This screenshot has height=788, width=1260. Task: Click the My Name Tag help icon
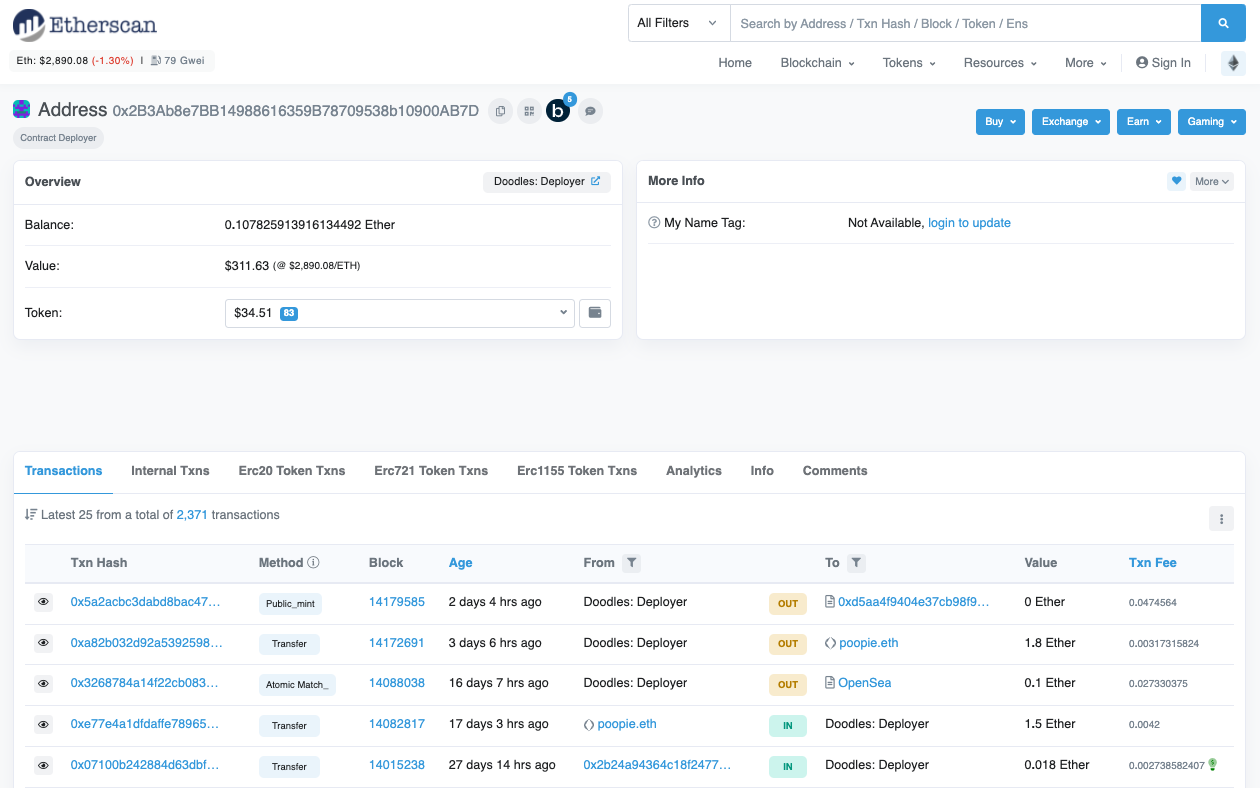[654, 223]
